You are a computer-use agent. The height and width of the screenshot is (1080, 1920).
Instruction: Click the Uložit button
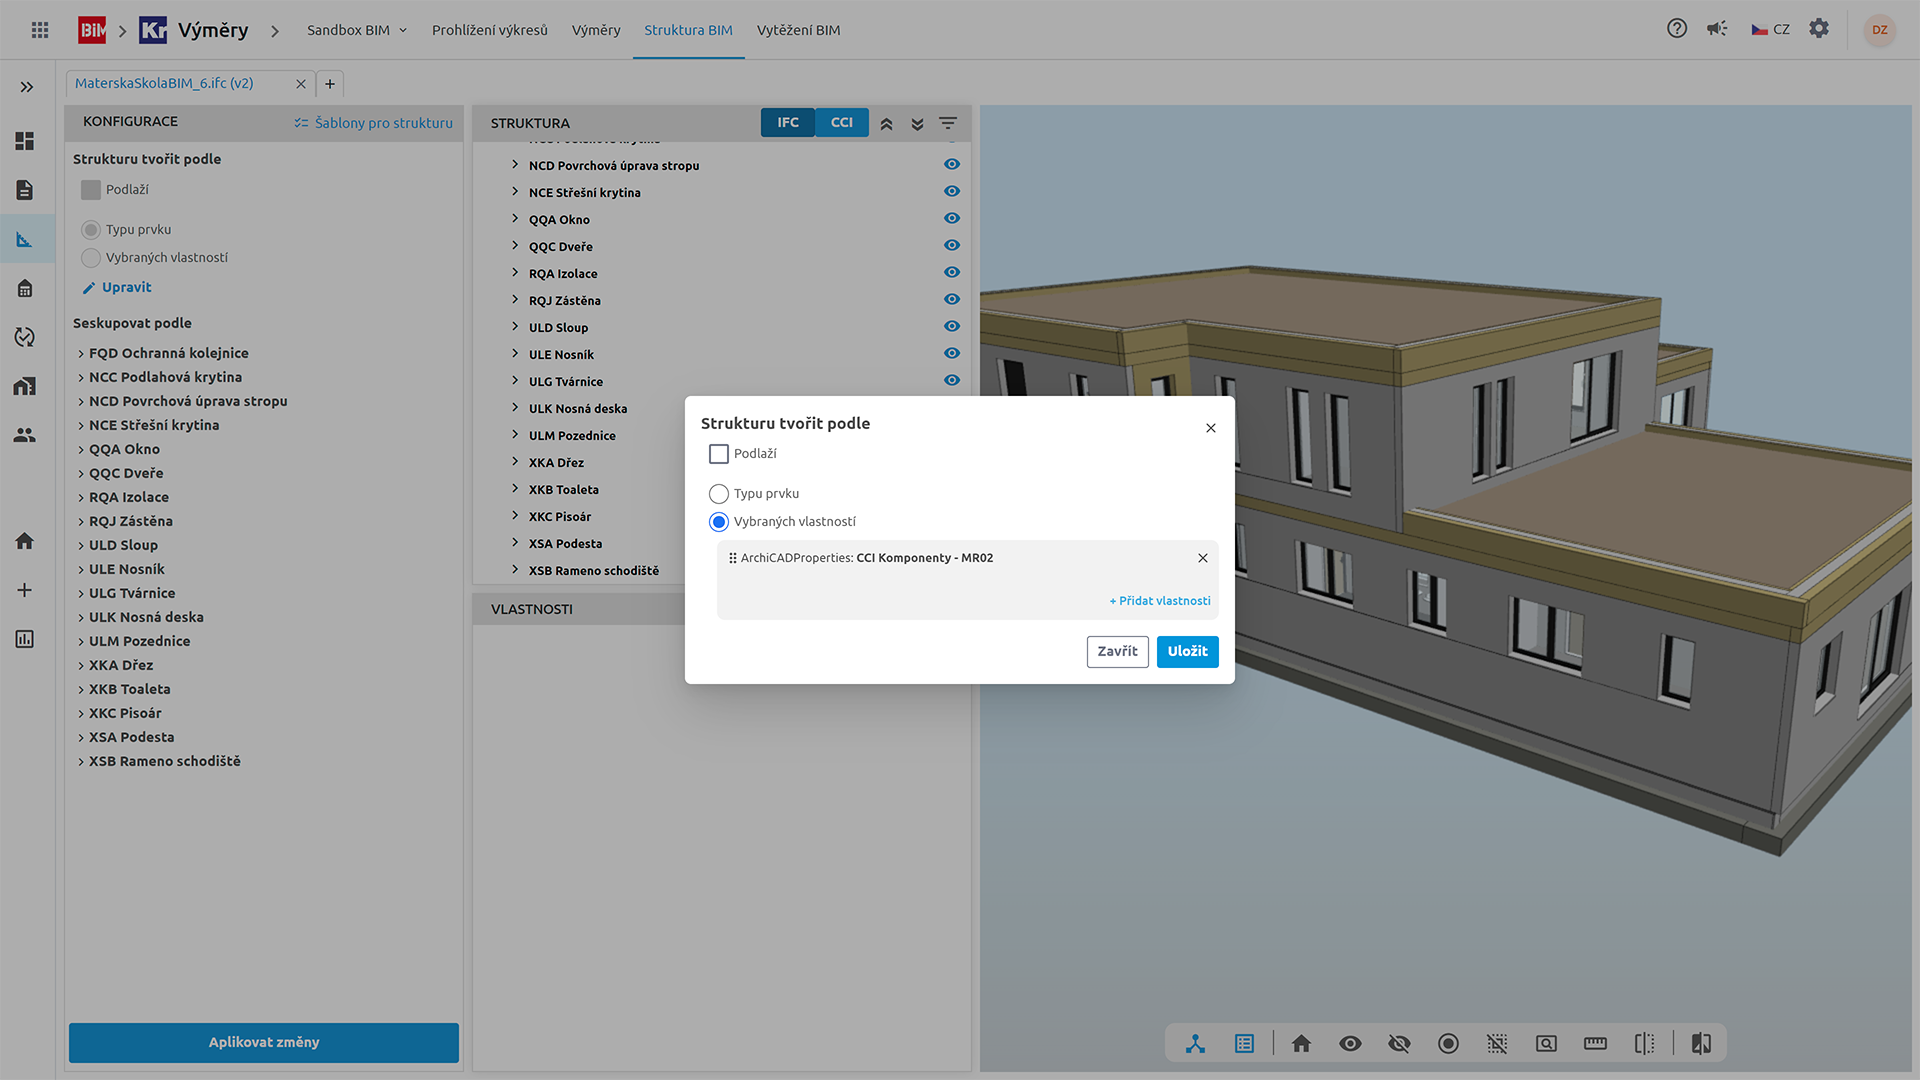(1187, 651)
